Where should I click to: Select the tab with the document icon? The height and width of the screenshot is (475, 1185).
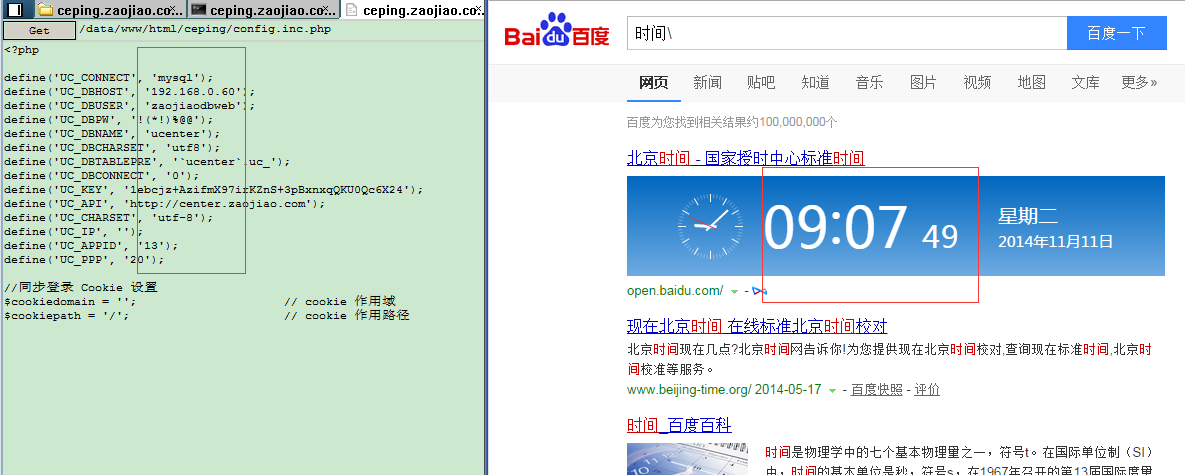[412, 11]
